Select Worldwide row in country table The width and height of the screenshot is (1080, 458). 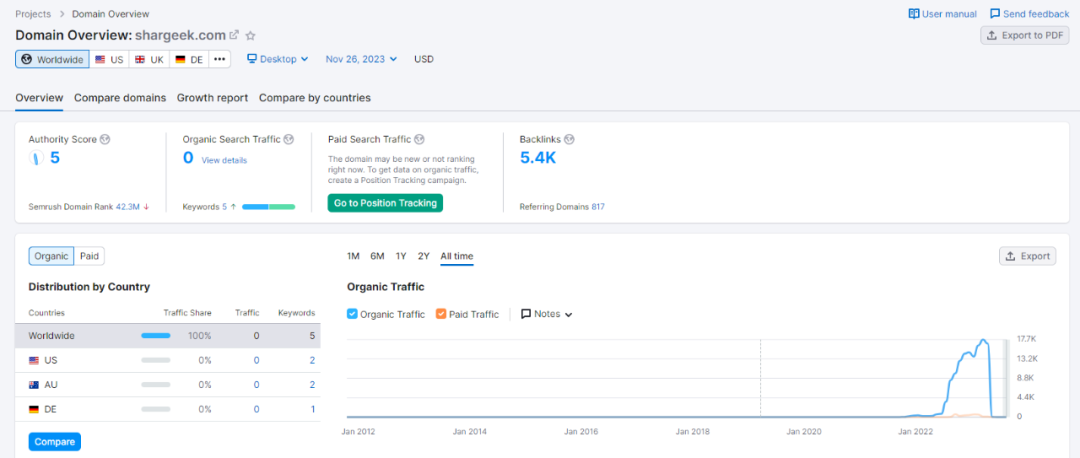click(x=168, y=335)
